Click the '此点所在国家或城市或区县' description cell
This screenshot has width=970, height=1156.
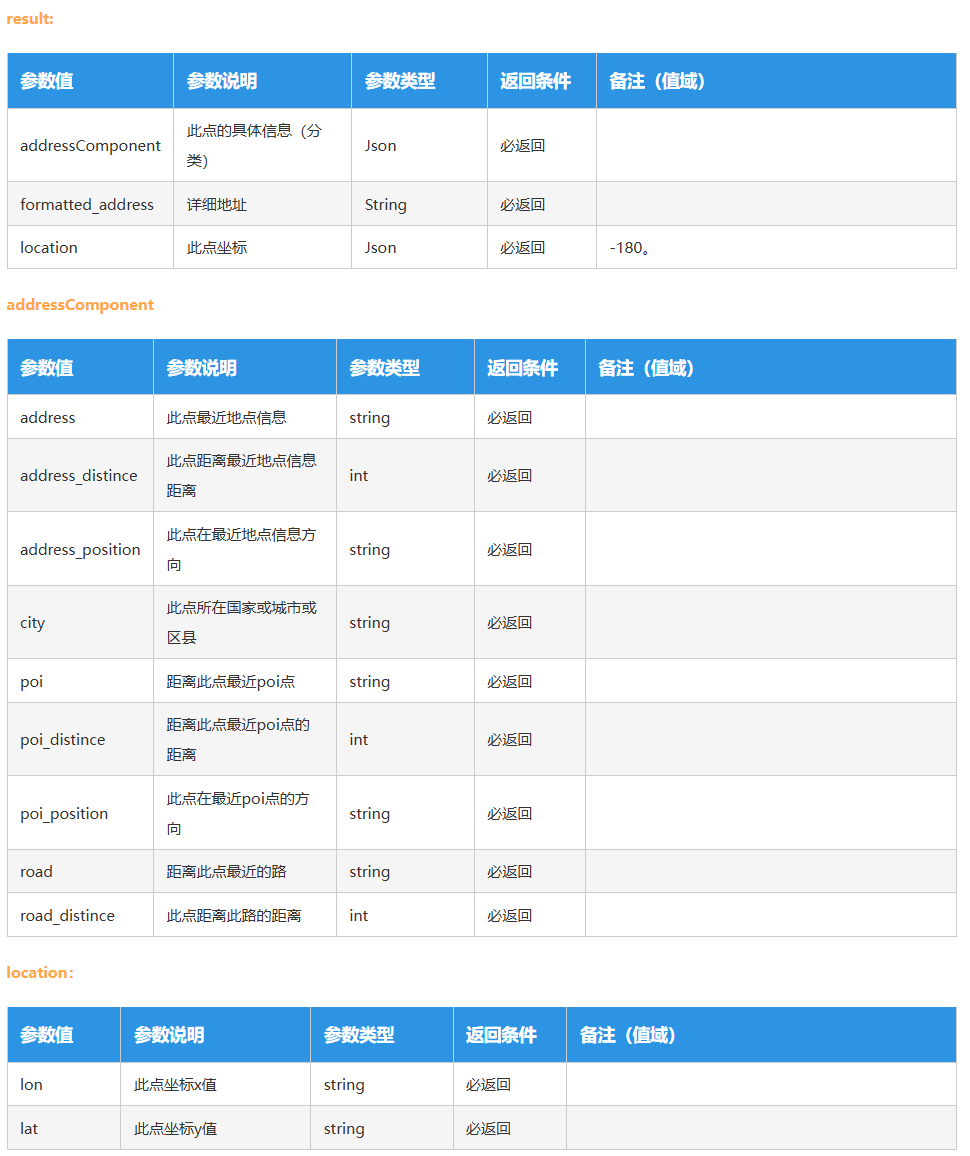(x=245, y=622)
